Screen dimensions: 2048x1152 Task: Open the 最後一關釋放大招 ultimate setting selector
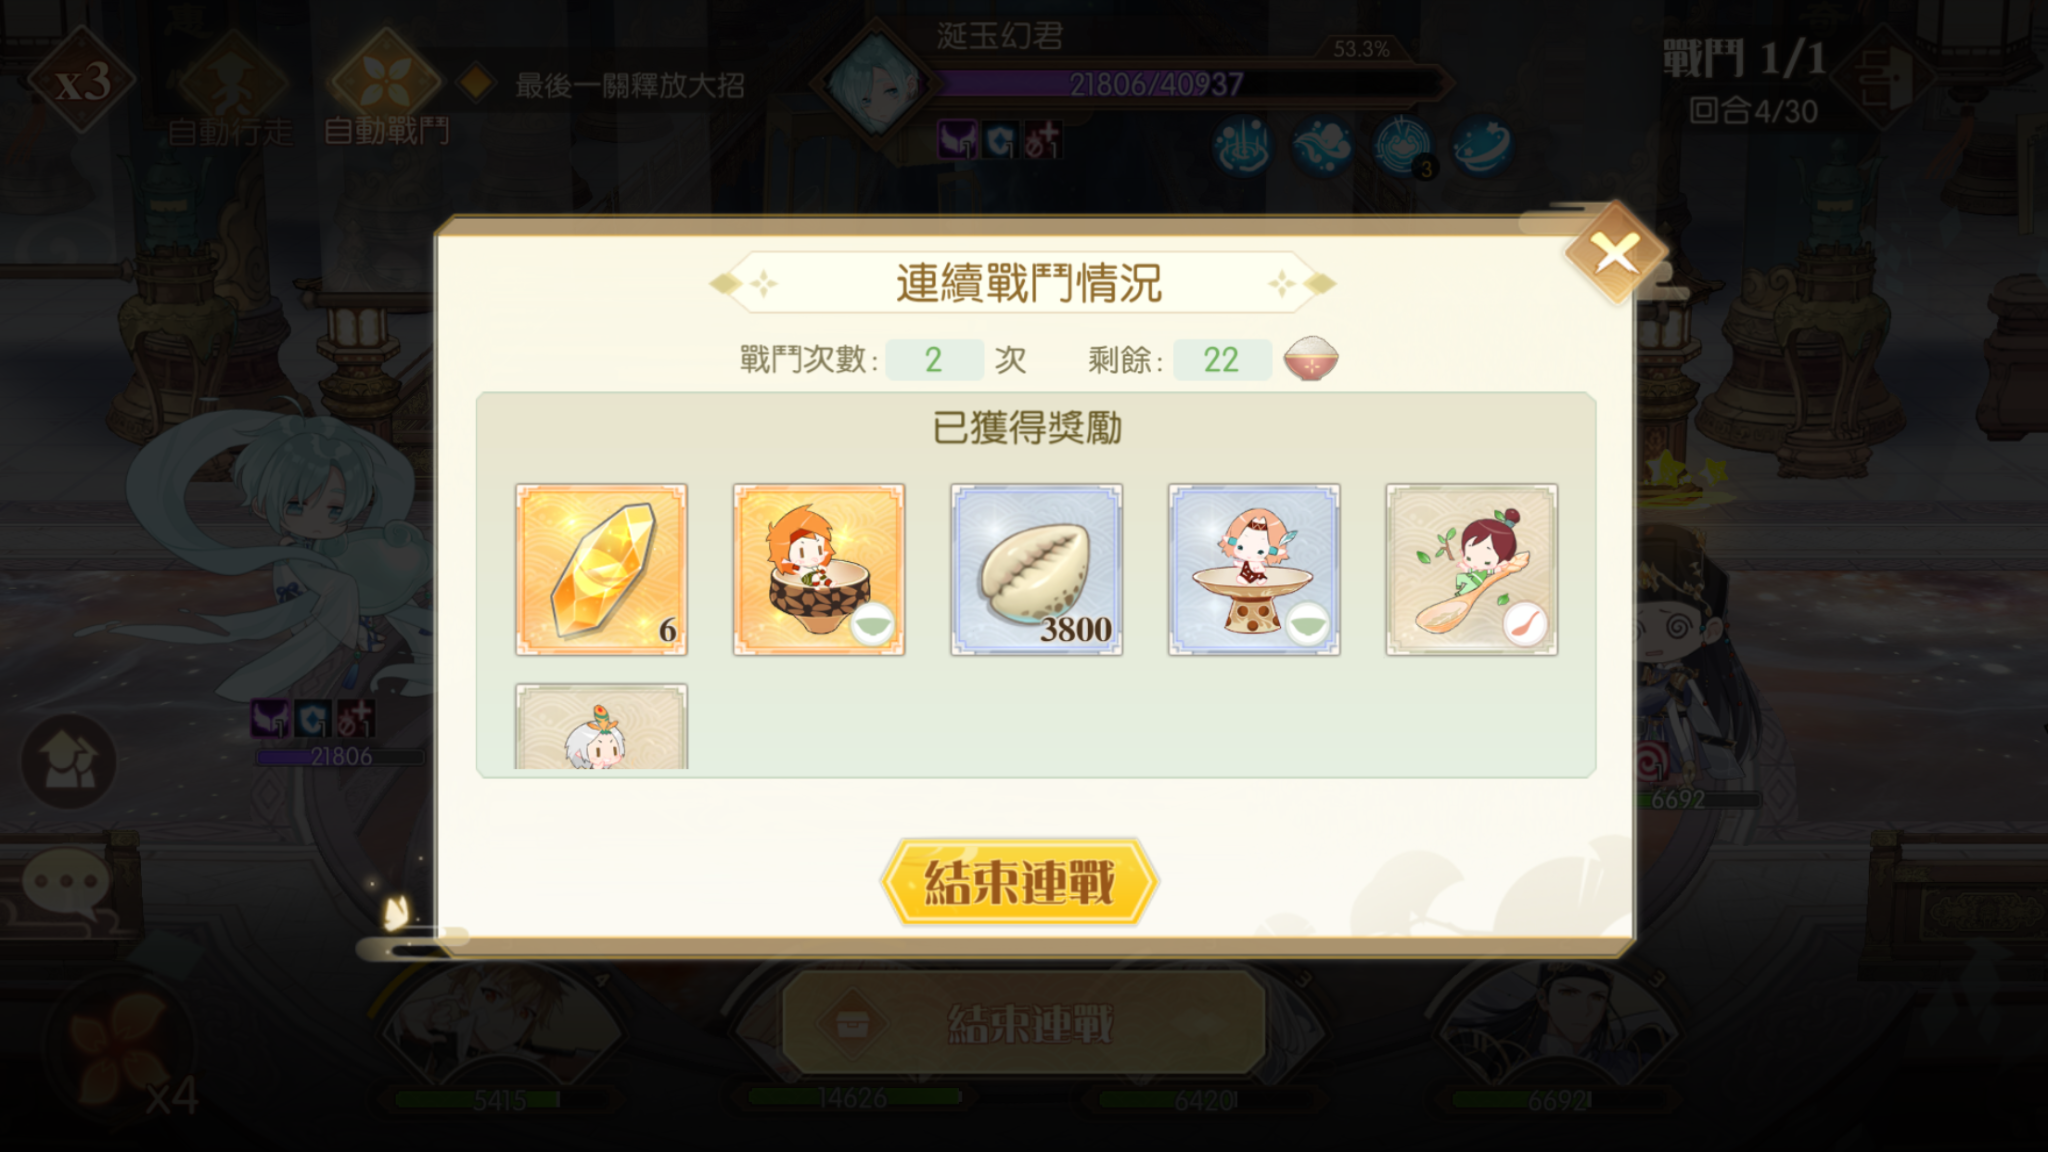coord(604,85)
